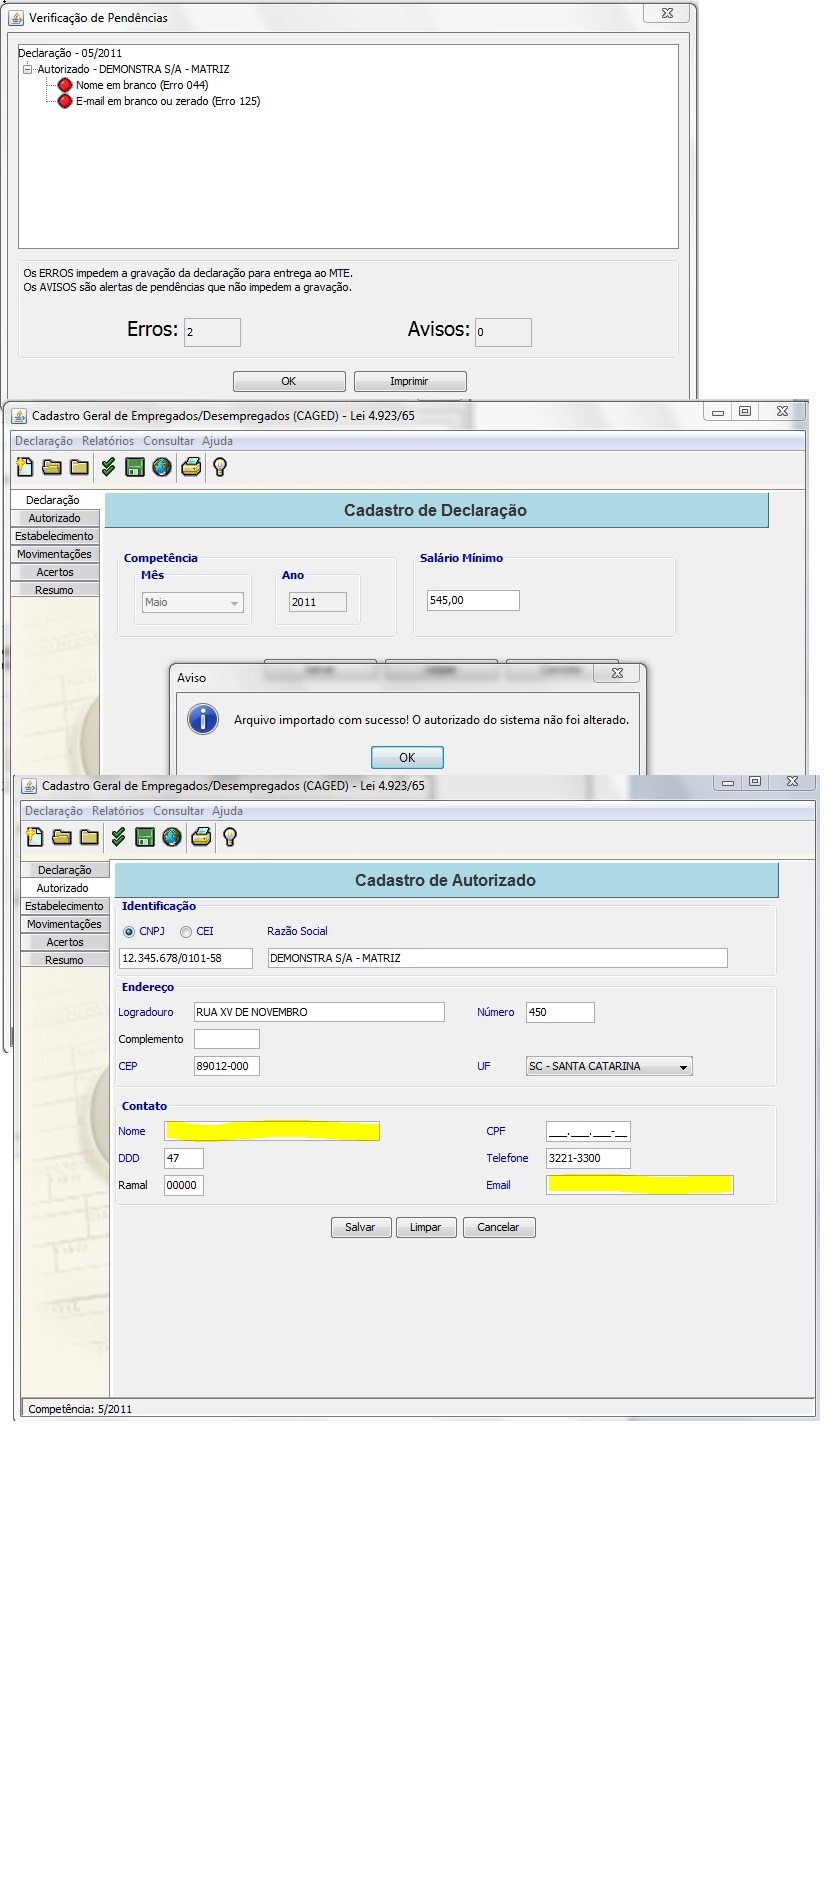This screenshot has width=836, height=1877.
Task: Click the Declaração - 05/2011 tree root
Action: (x=70, y=53)
